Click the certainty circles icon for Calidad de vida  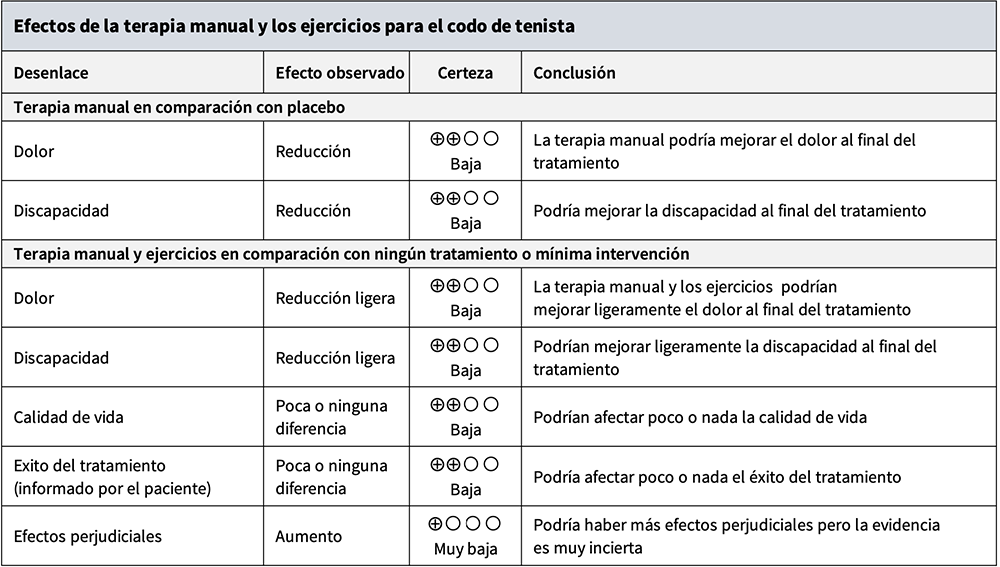click(x=465, y=405)
